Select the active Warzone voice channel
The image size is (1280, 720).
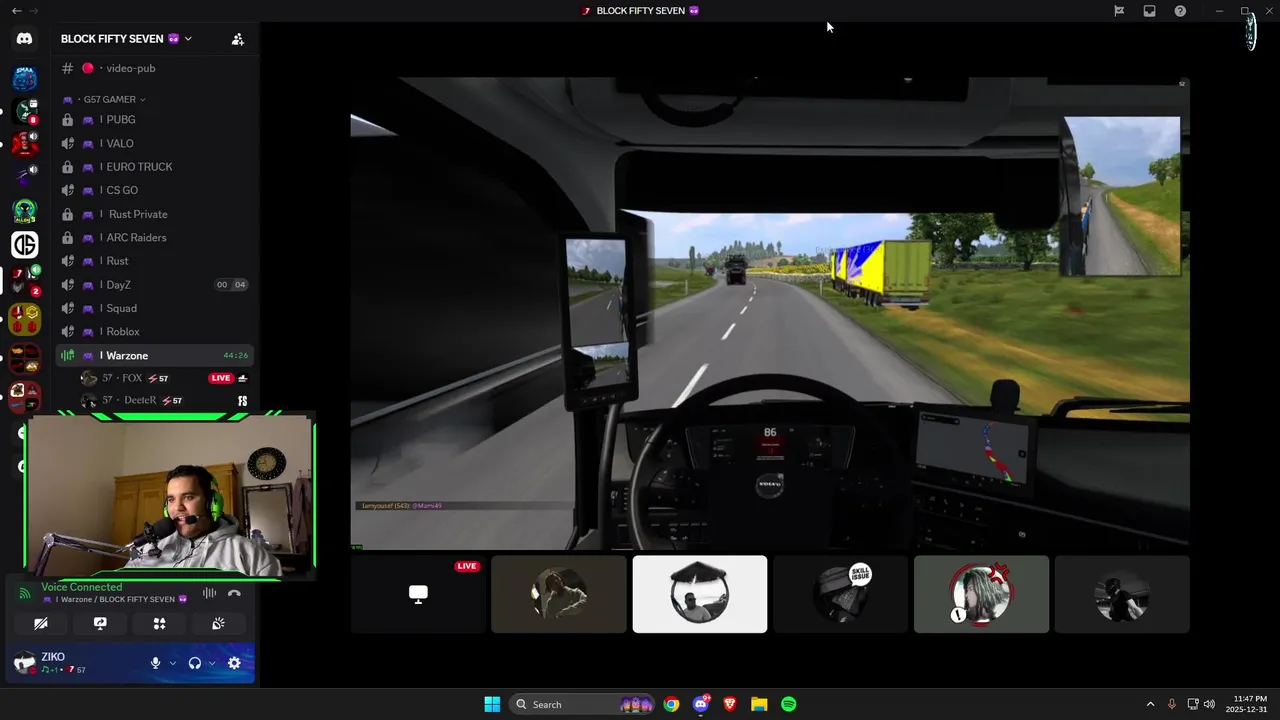point(155,356)
